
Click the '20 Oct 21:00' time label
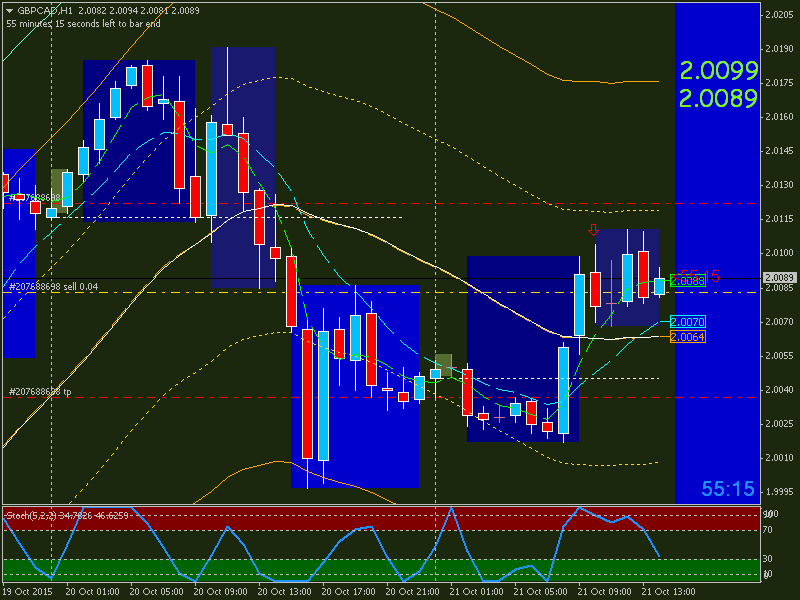412,592
